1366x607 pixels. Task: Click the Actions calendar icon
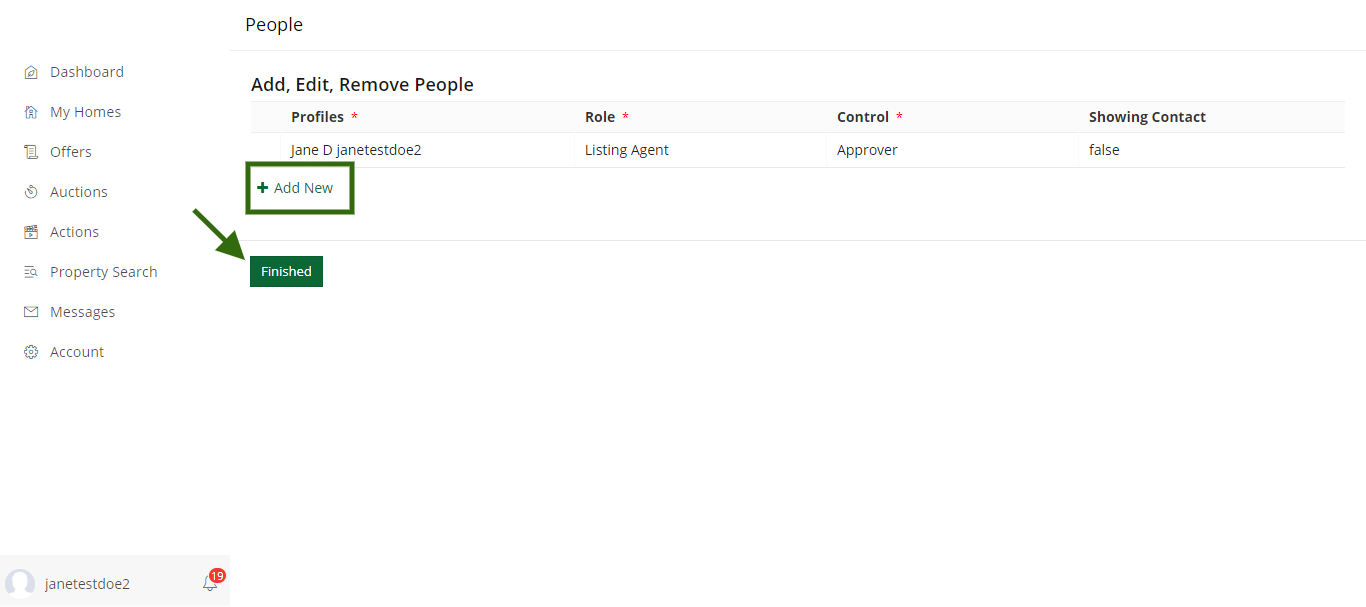click(x=31, y=232)
